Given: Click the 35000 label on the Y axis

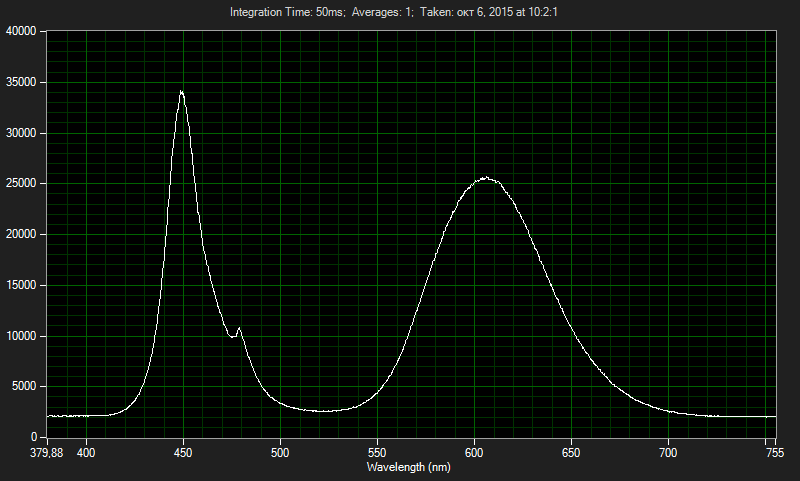Looking at the screenshot, I should click(21, 83).
